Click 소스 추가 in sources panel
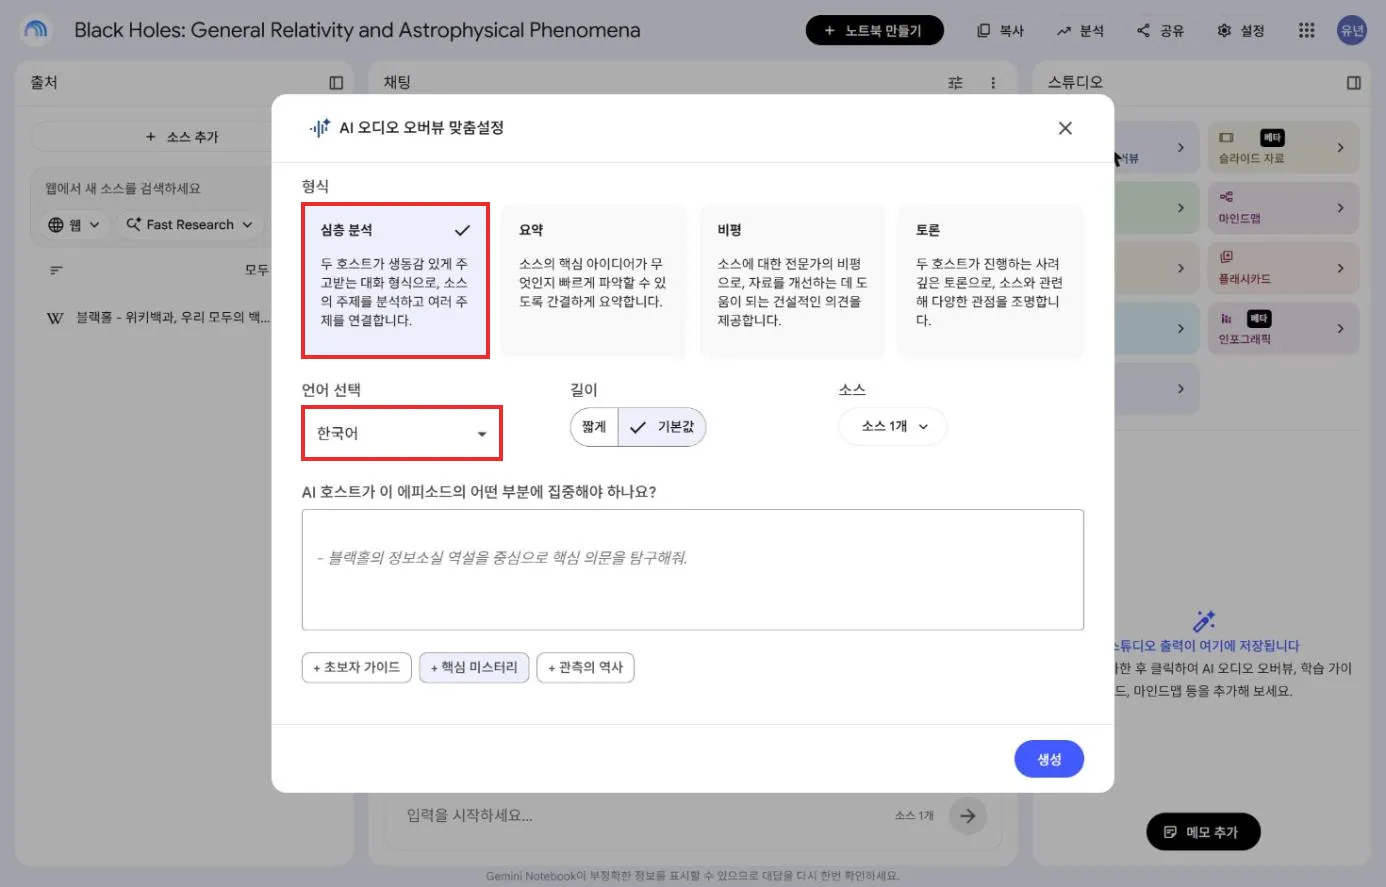This screenshot has width=1386, height=887. 182,137
